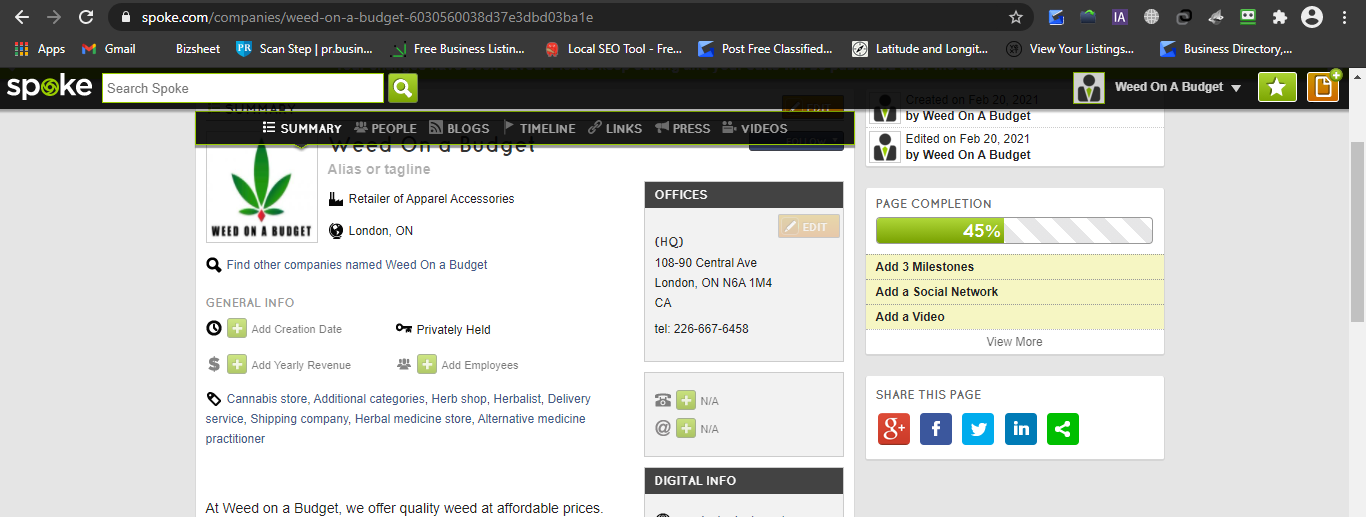The image size is (1366, 517).
Task: Click the Spoke logo
Action: coord(49,87)
